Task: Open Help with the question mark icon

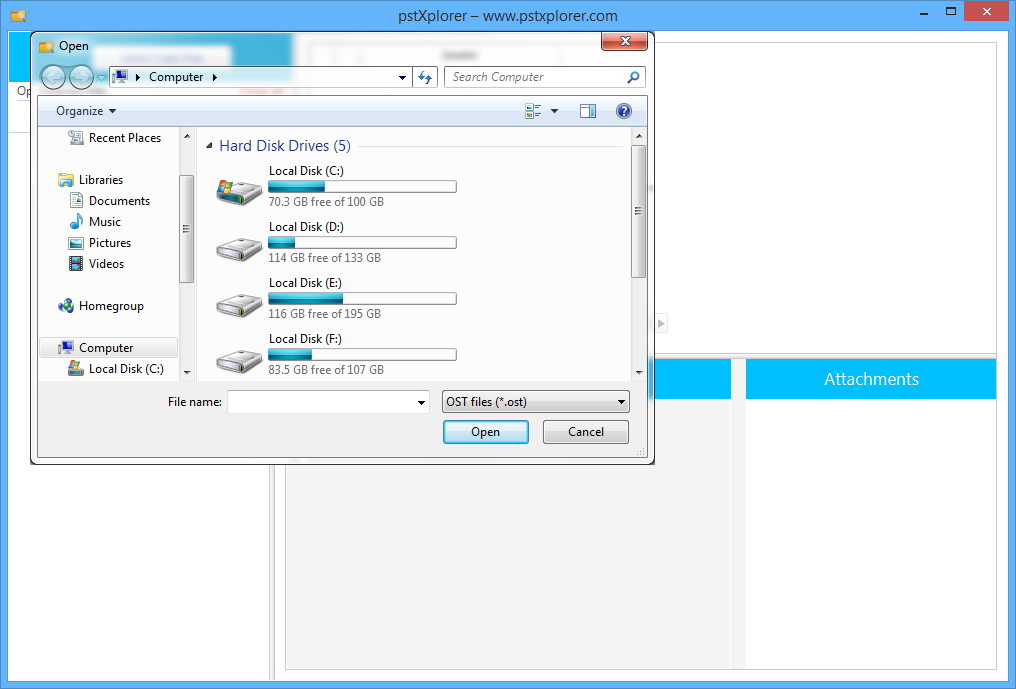Action: coord(623,111)
